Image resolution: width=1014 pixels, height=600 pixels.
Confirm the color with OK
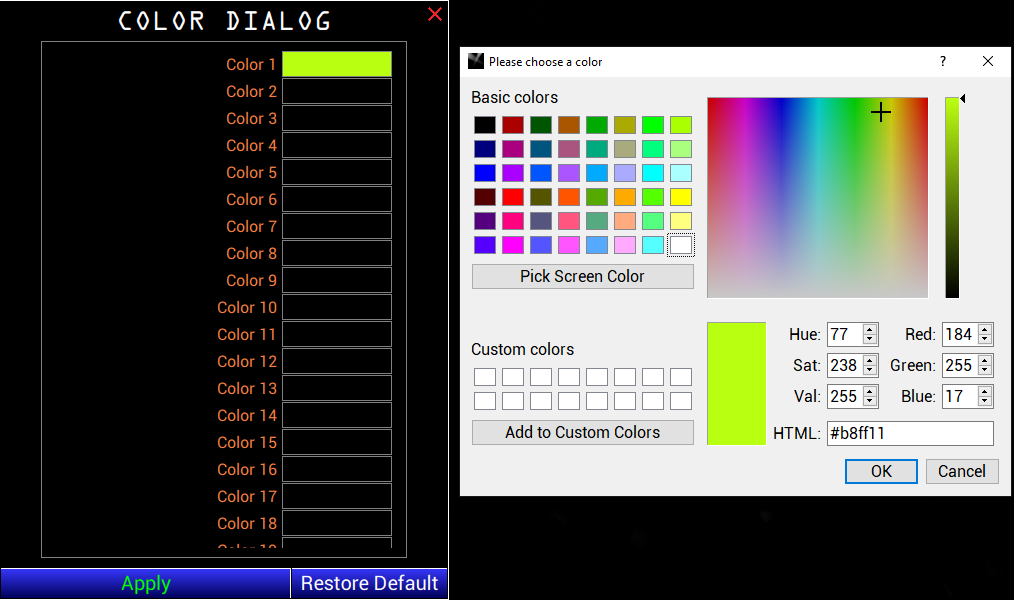(x=881, y=471)
